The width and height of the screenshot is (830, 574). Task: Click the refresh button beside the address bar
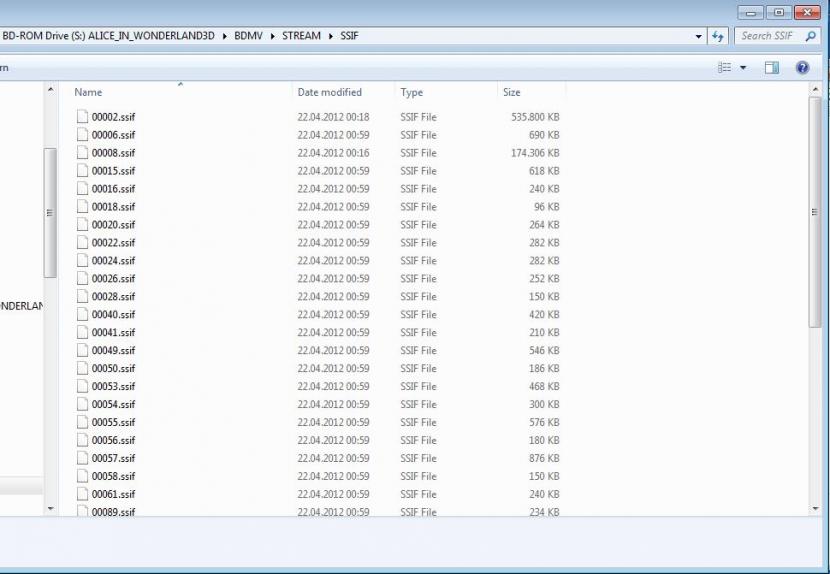tap(717, 36)
